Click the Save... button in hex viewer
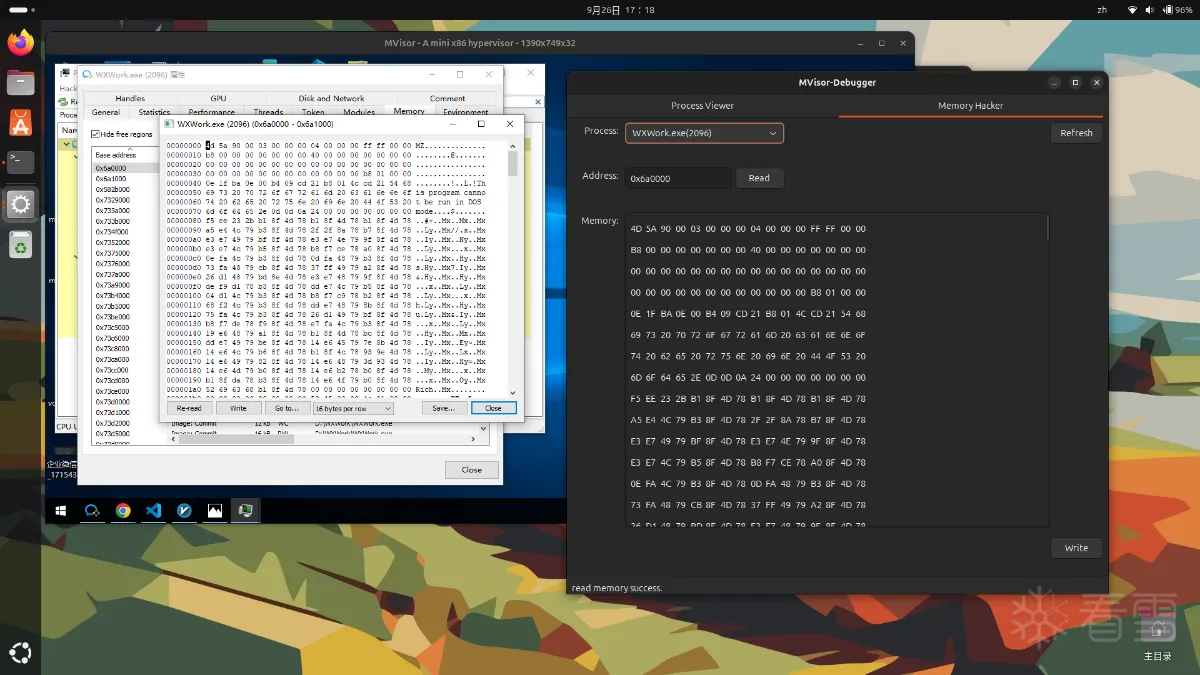This screenshot has width=1200, height=675. [x=444, y=408]
